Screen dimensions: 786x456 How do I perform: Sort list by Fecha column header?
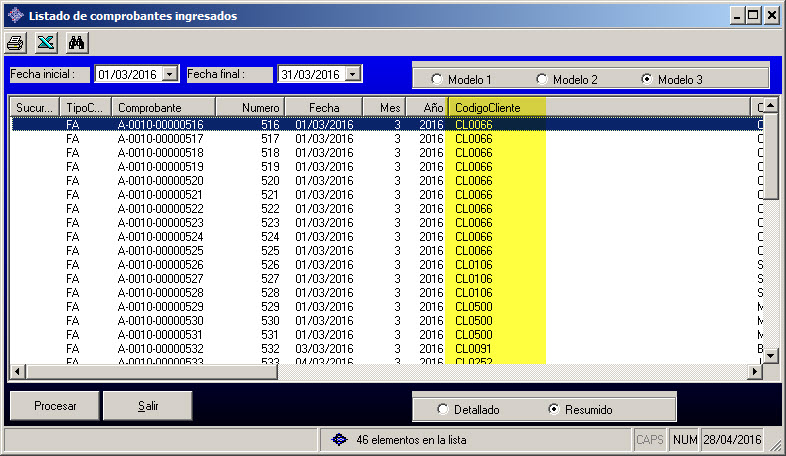coord(323,107)
